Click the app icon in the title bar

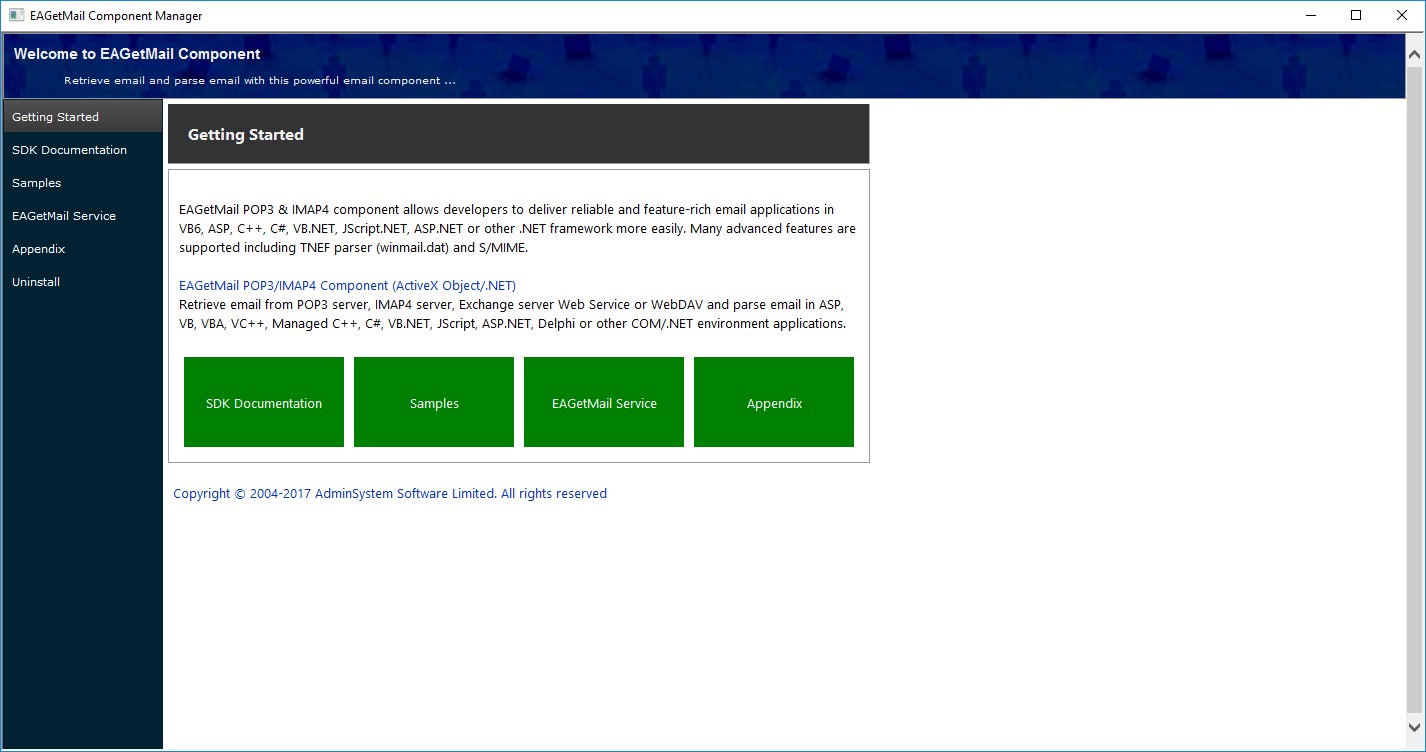[x=16, y=15]
